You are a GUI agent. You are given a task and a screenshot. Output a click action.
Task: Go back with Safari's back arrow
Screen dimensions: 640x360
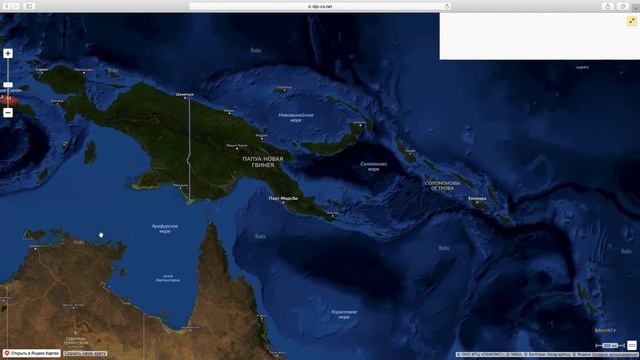tap(7, 6)
